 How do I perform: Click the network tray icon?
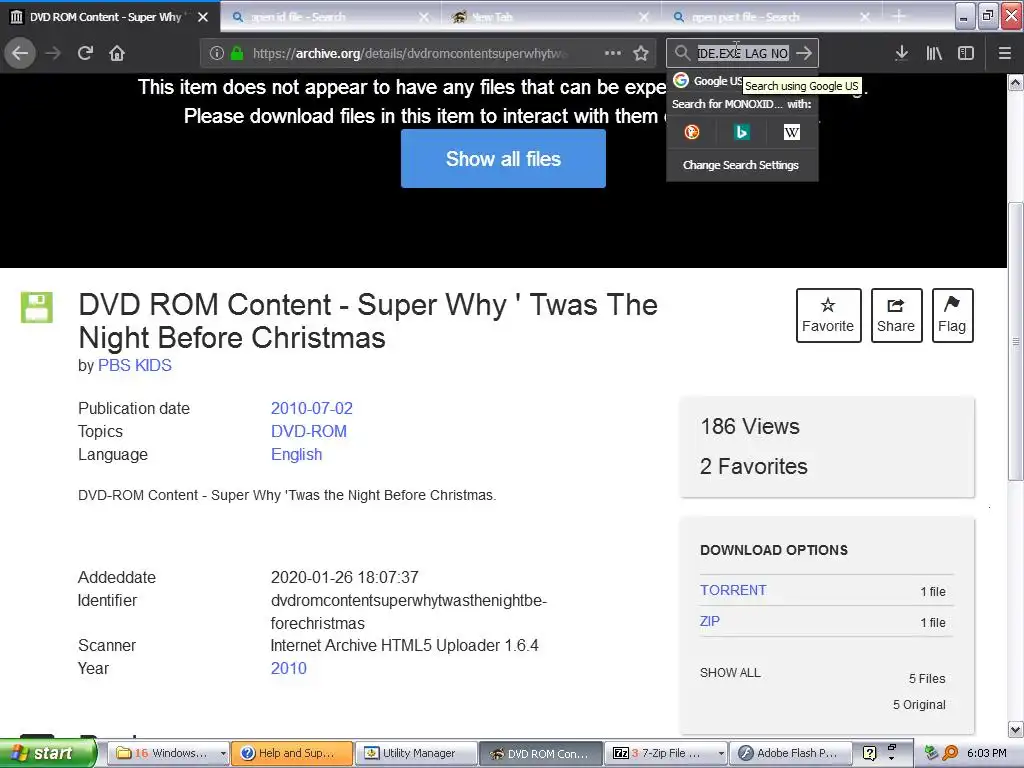tap(931, 753)
